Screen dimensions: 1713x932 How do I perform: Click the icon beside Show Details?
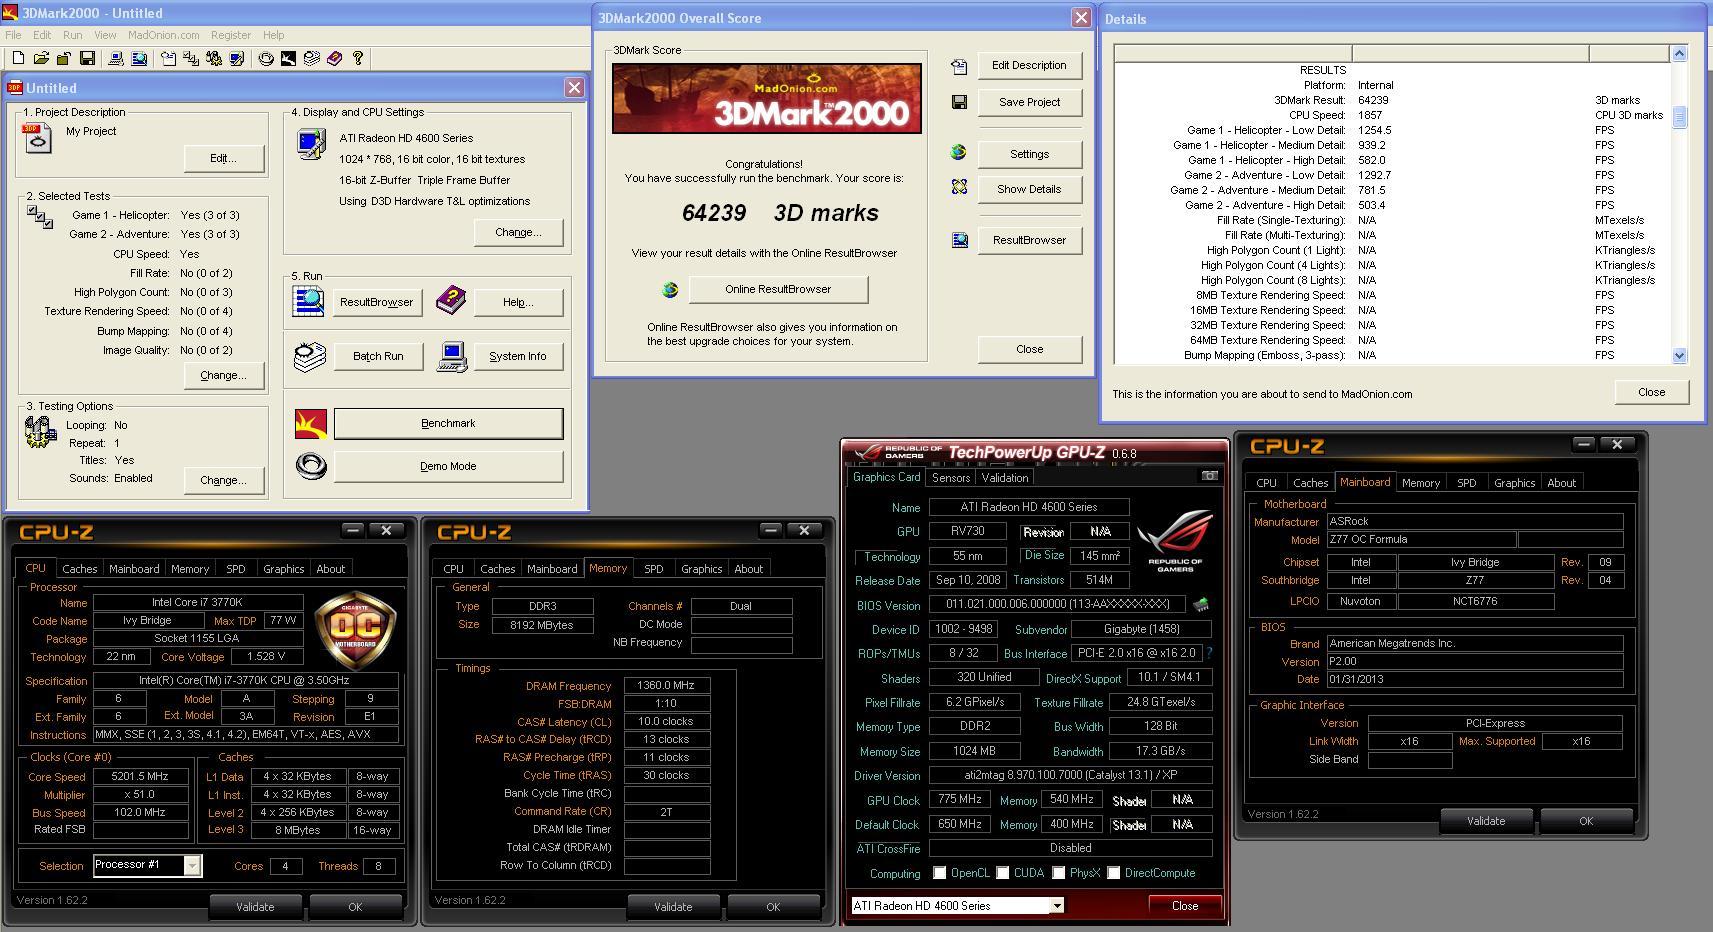pos(959,187)
